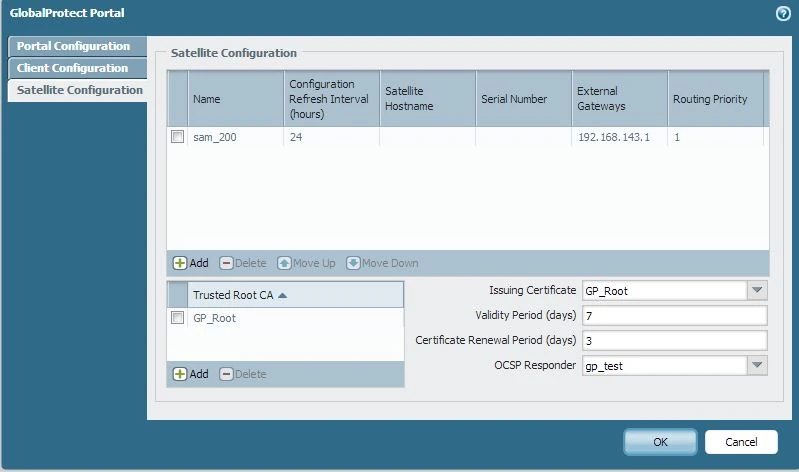
Task: Click Delete in the satellite table toolbar
Action: [243, 263]
